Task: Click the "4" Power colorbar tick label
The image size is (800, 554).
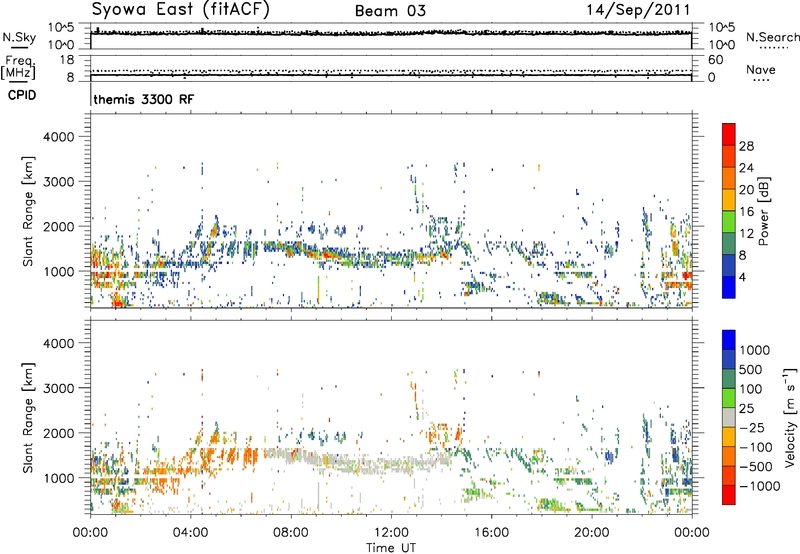Action: click(743, 278)
